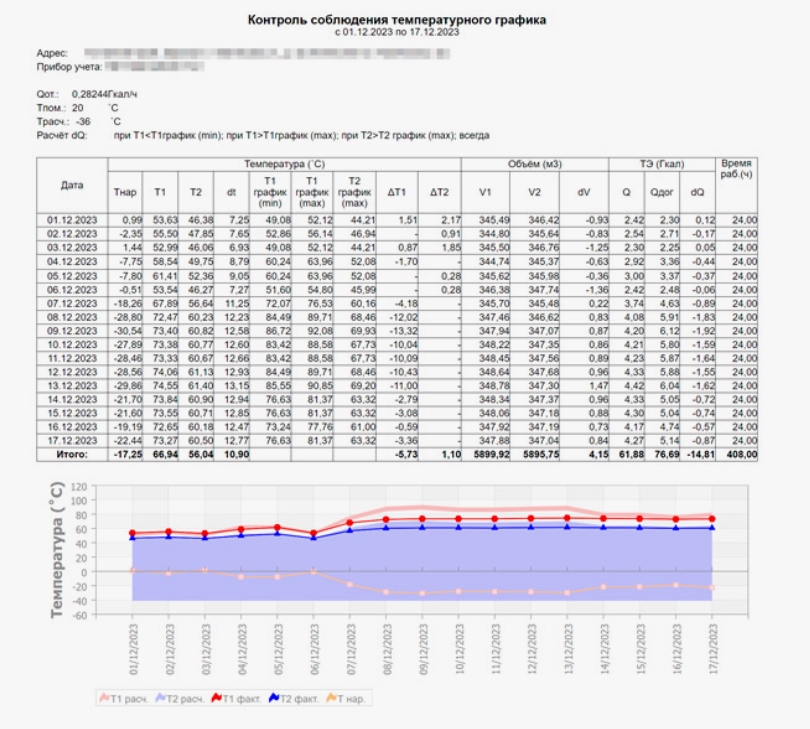Click the red T1 point at 05/12/2023
This screenshot has height=729, width=810.
(x=277, y=527)
